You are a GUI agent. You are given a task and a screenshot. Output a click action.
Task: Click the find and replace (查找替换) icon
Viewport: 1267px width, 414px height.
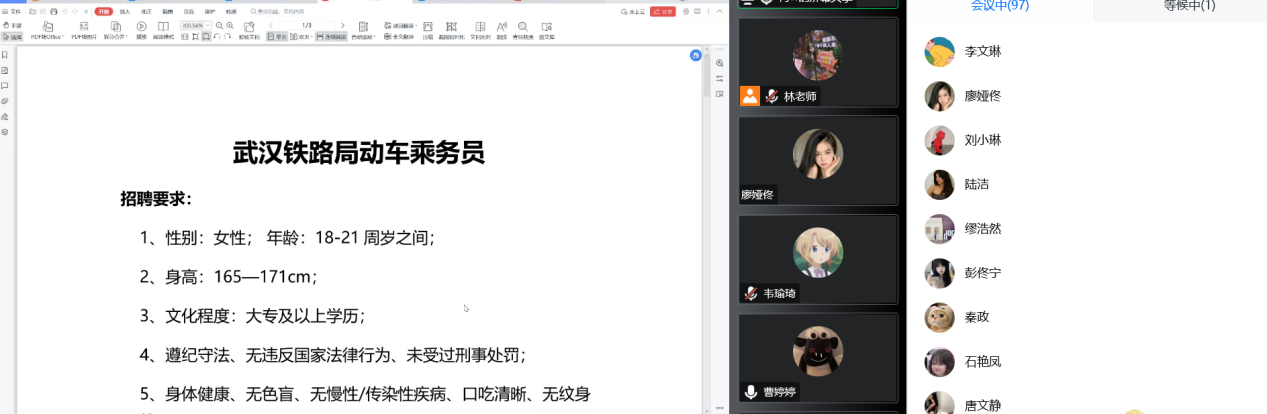point(522,26)
